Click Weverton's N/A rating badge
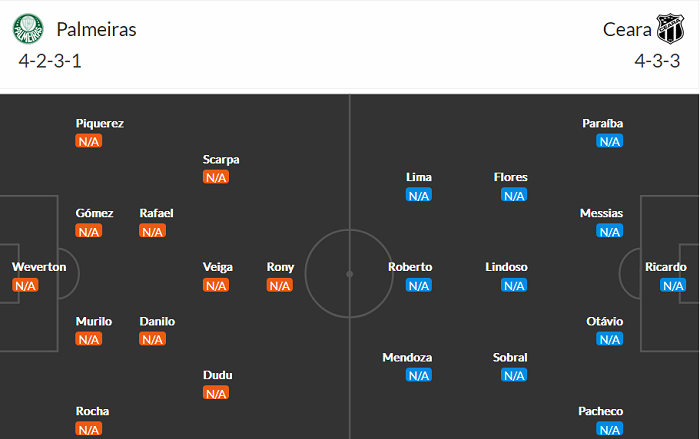 pos(25,285)
